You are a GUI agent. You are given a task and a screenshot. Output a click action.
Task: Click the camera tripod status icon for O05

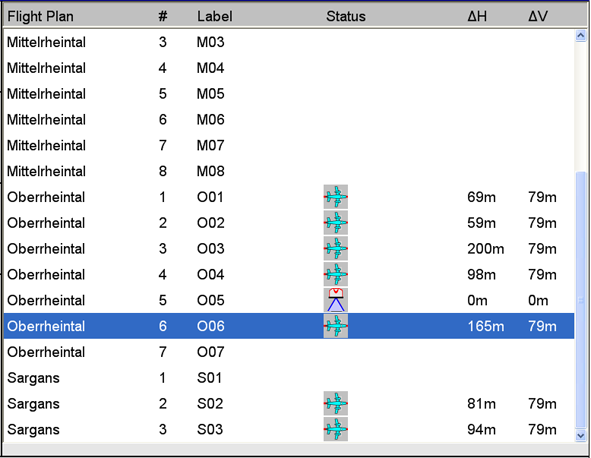pos(335,300)
